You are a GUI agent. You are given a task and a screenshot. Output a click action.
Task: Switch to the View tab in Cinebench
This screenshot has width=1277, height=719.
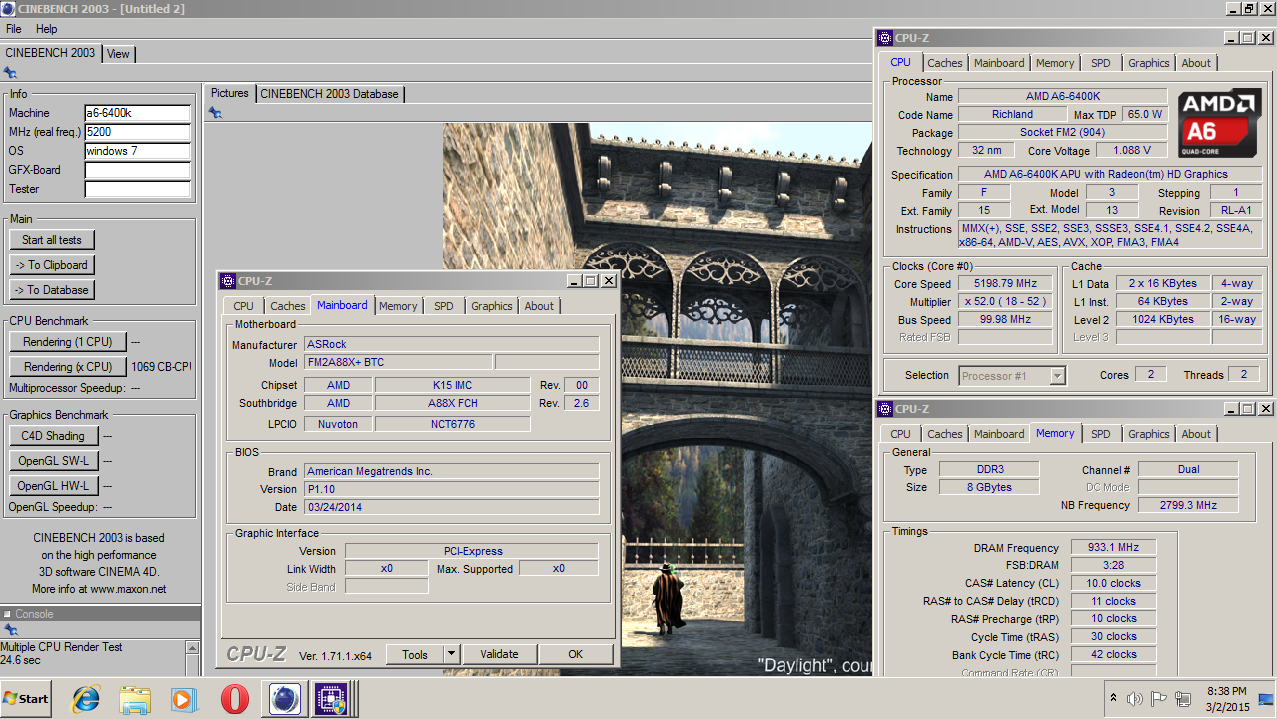pyautogui.click(x=118, y=54)
